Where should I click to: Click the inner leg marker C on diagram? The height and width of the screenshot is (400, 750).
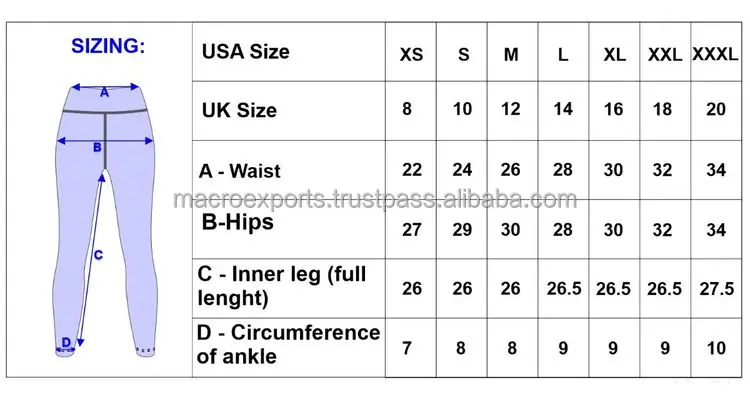(98, 255)
